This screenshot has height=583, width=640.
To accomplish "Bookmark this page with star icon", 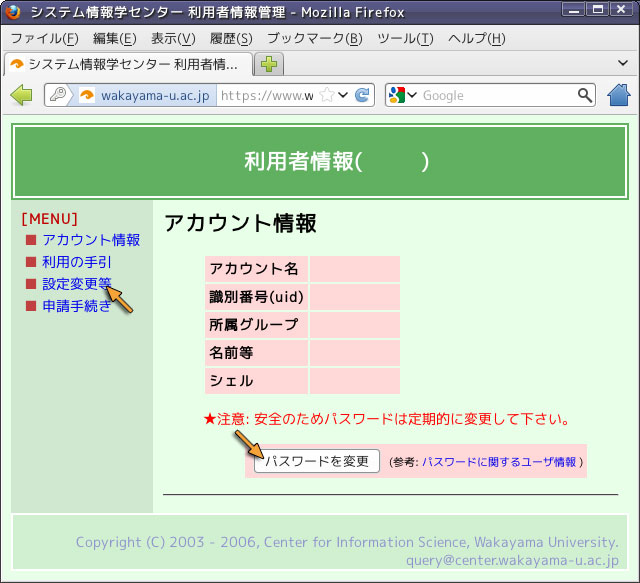I will [x=326, y=96].
